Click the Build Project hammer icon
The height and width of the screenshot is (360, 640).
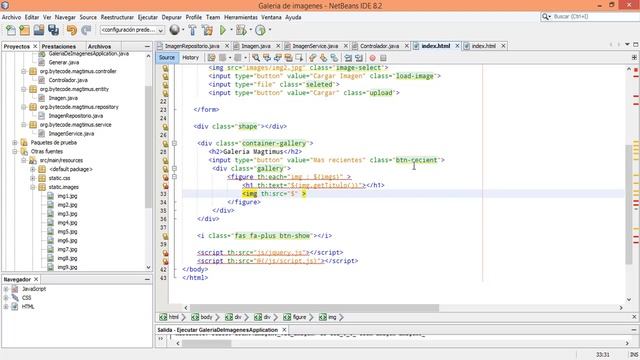tap(192, 30)
